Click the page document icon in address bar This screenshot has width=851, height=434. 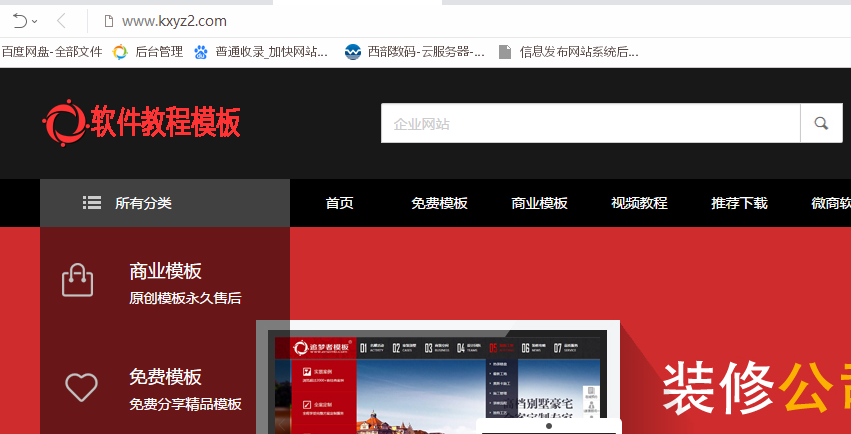pyautogui.click(x=109, y=21)
